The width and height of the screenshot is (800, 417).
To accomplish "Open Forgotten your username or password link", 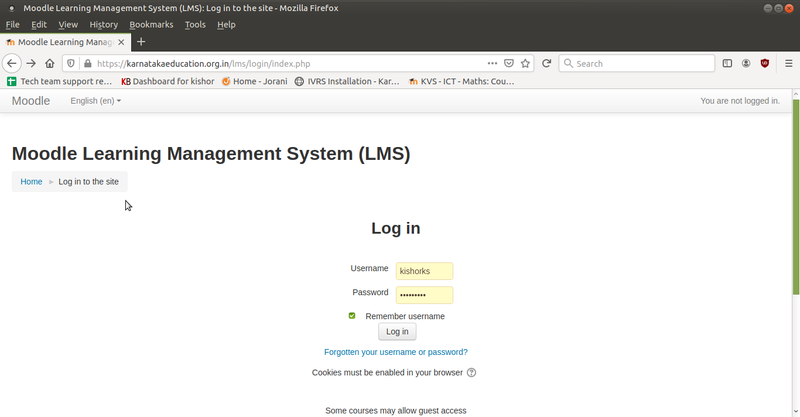I will [396, 352].
